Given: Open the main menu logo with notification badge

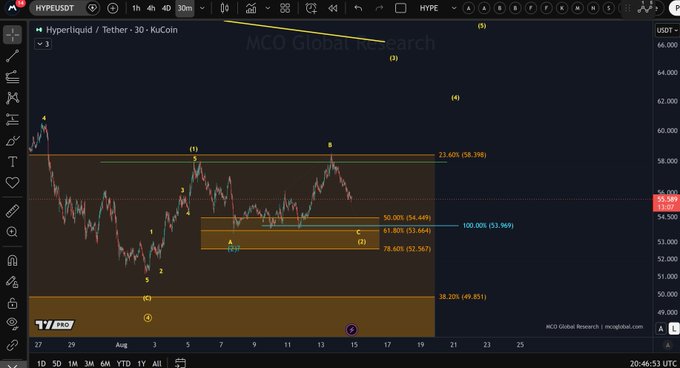Looking at the screenshot, I should pos(13,7).
